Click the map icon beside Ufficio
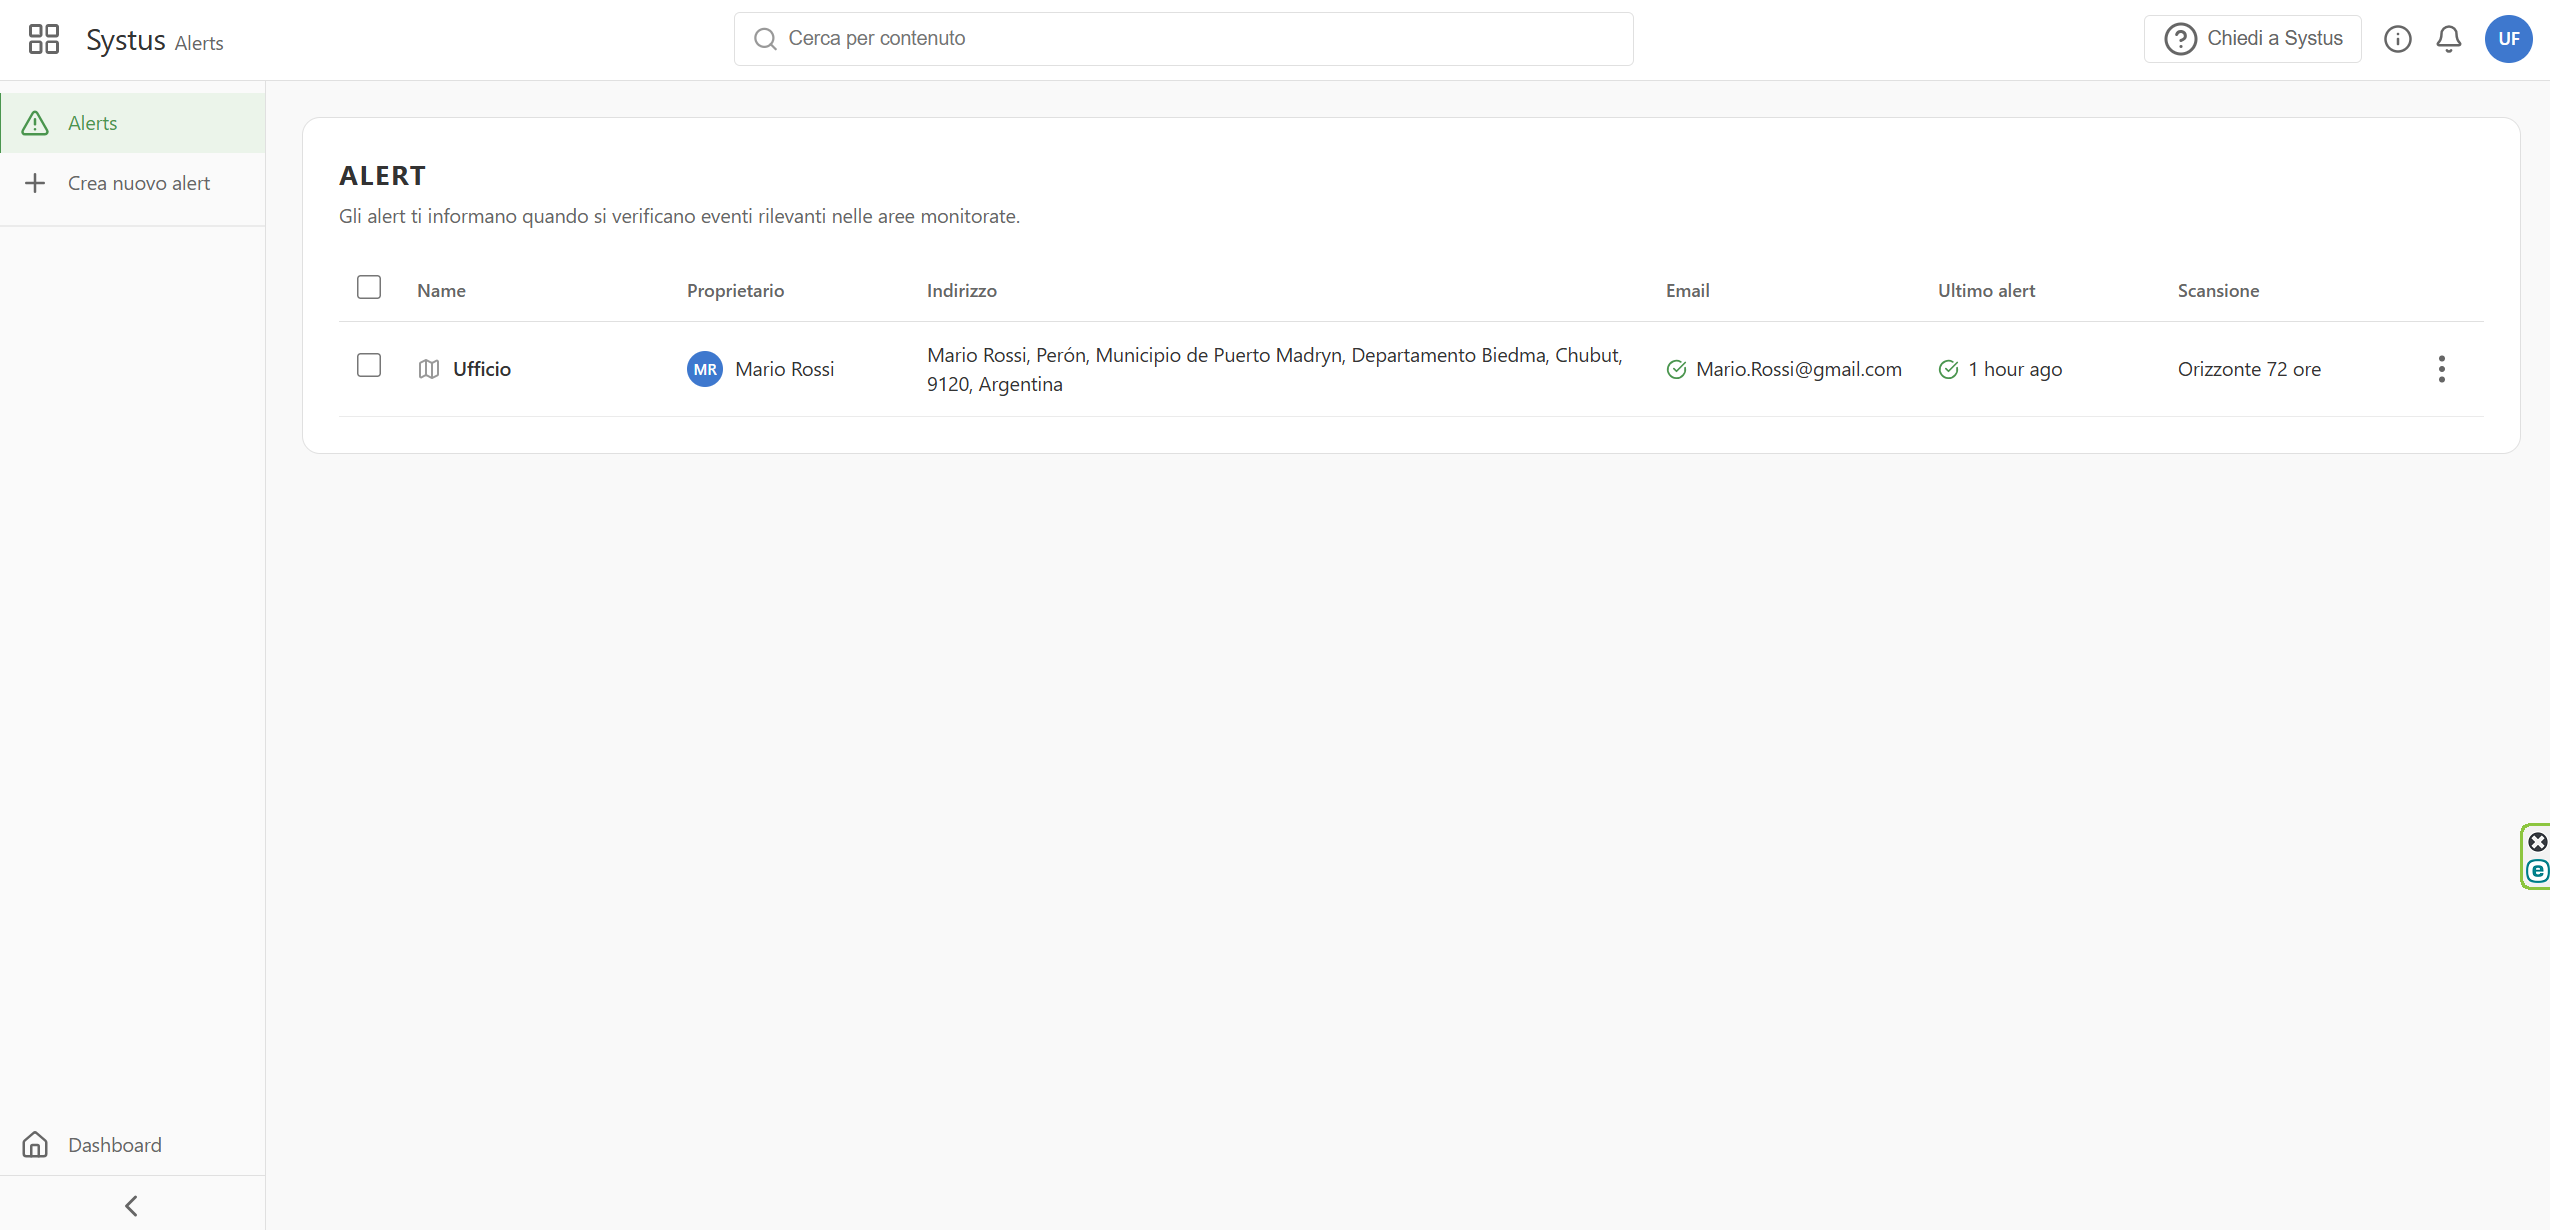The height and width of the screenshot is (1230, 2550). [x=429, y=369]
